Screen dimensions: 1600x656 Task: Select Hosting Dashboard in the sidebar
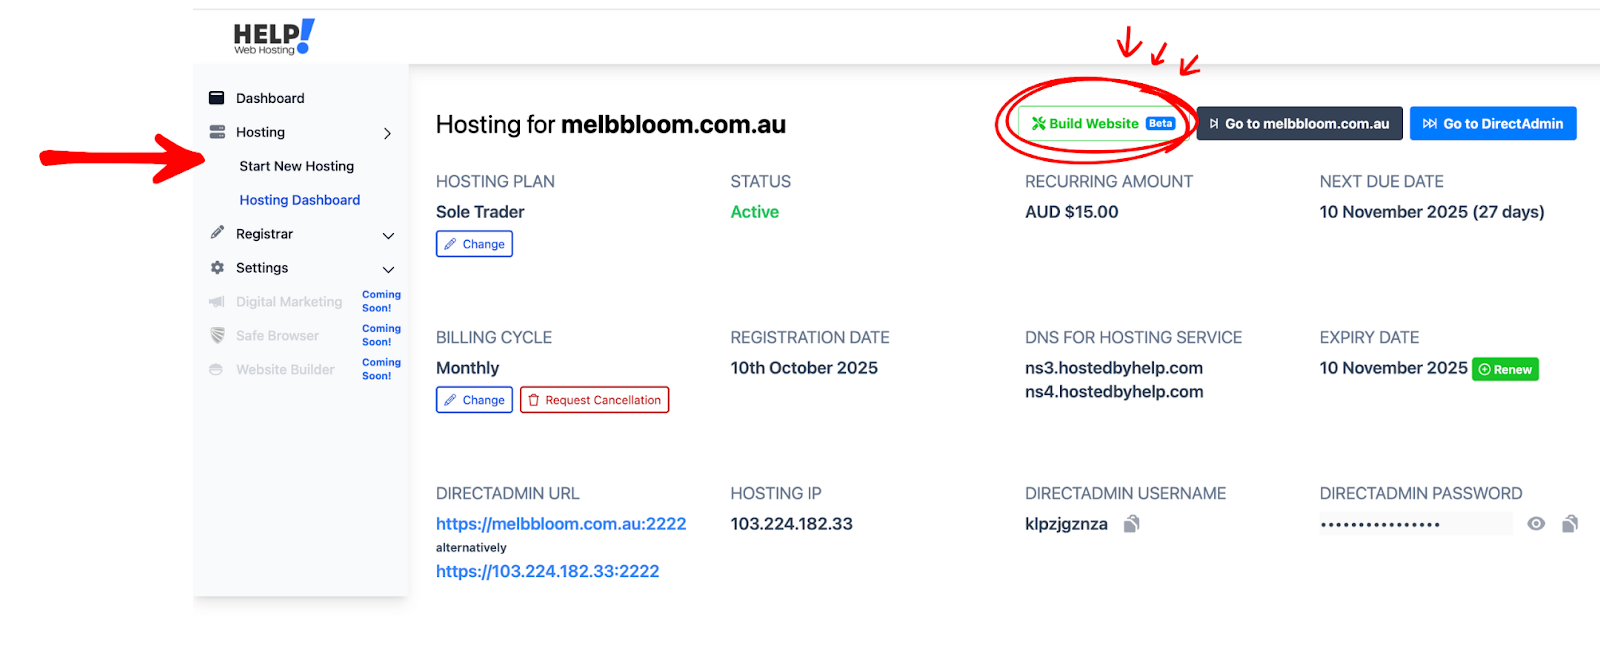click(299, 200)
